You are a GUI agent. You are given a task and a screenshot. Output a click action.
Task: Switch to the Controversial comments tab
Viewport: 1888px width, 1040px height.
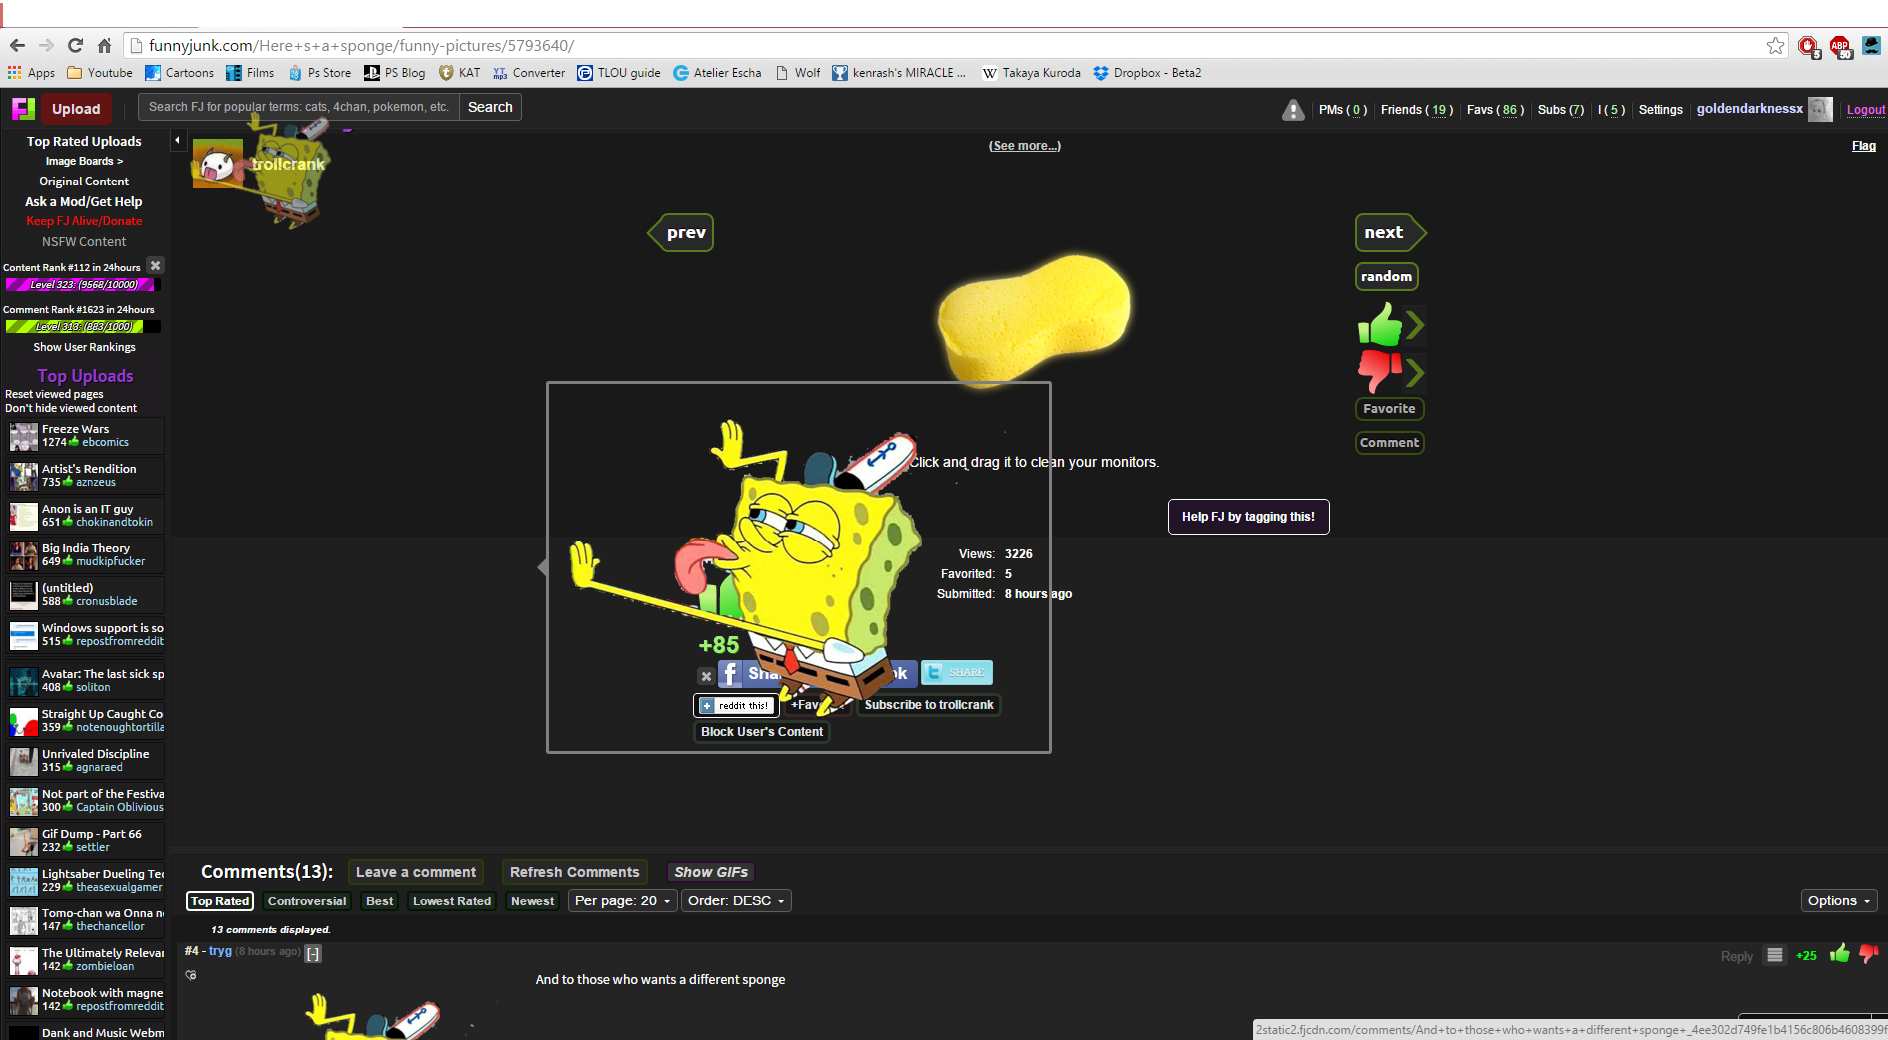pos(306,901)
